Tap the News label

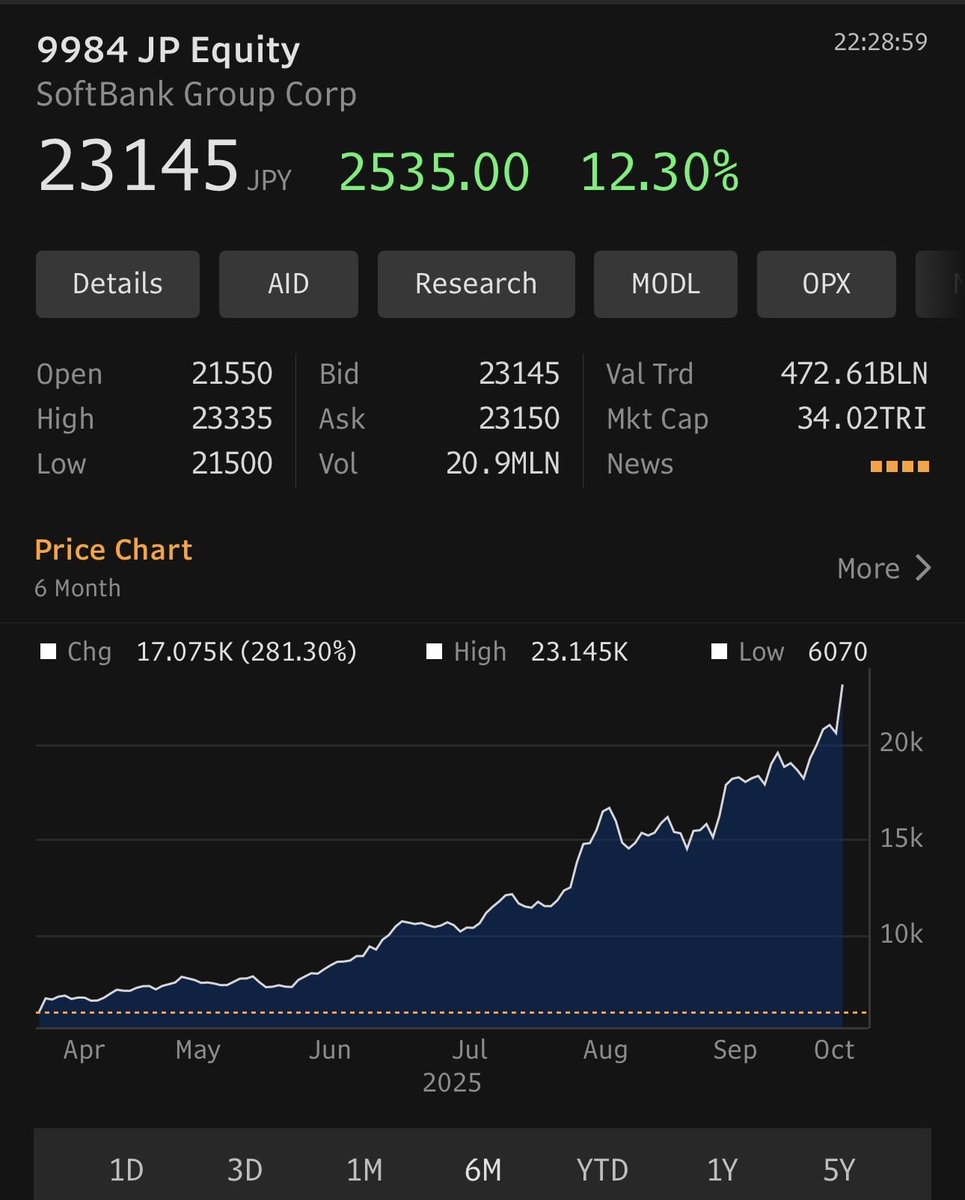[x=640, y=463]
